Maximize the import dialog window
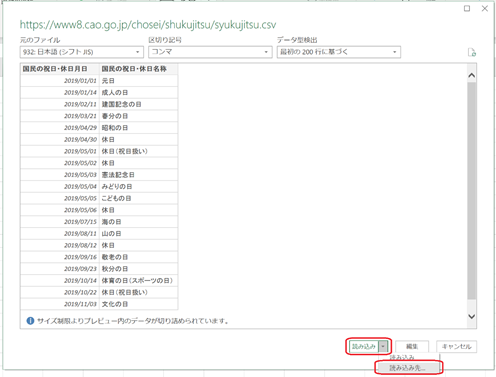The width and height of the screenshot is (496, 377). pyautogui.click(x=467, y=8)
